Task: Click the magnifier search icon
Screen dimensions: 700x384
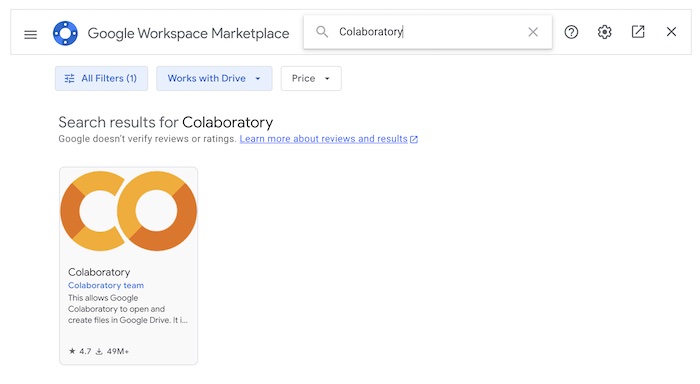Action: tap(322, 32)
